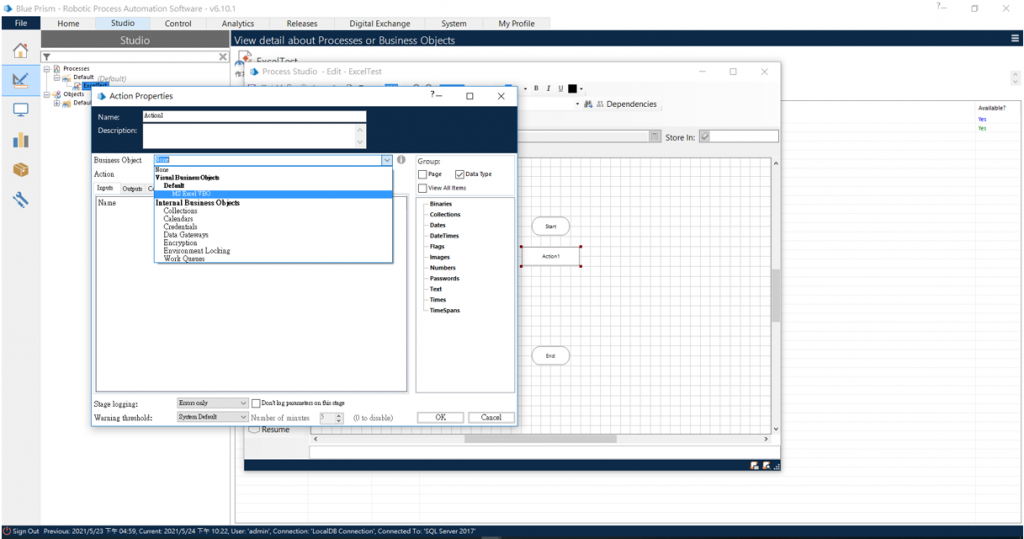Choose Calendars internal business object
The width and height of the screenshot is (1024, 539).
(178, 219)
